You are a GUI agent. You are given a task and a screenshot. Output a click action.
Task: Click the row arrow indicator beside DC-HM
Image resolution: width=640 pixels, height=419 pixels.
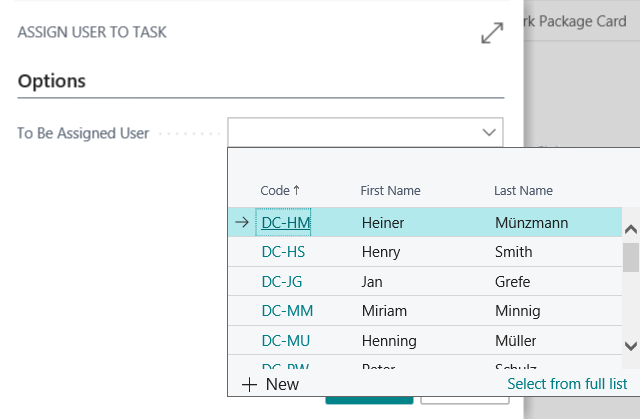tap(241, 223)
